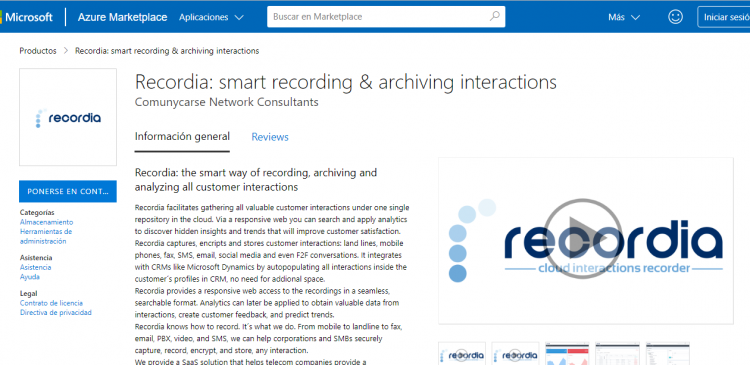Viewport: 750px width, 365px height.
Task: Select the red and blue chart thumbnail
Action: [x=567, y=354]
